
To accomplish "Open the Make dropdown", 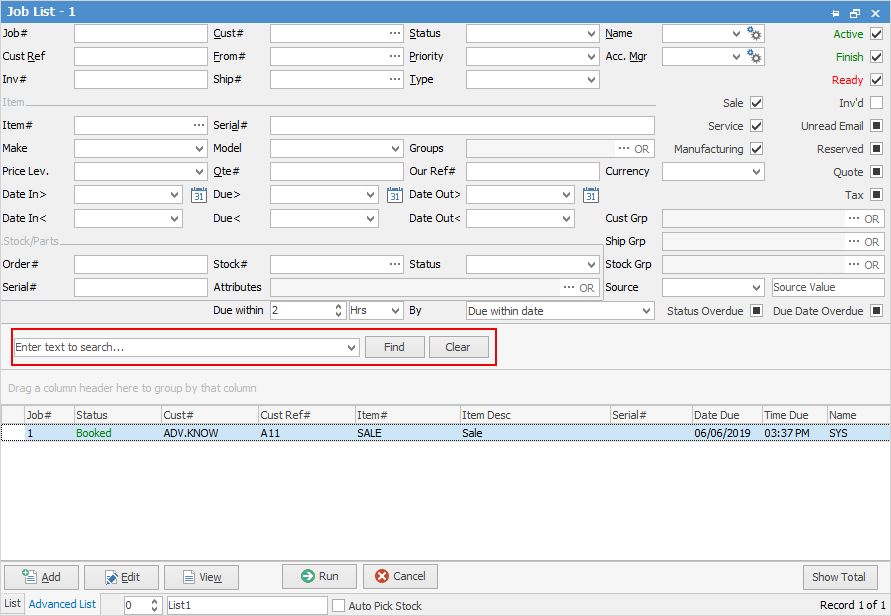I will 199,148.
